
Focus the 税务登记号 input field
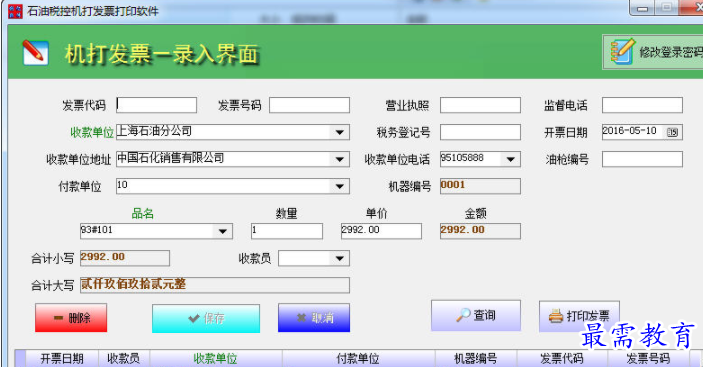pyautogui.click(x=480, y=132)
